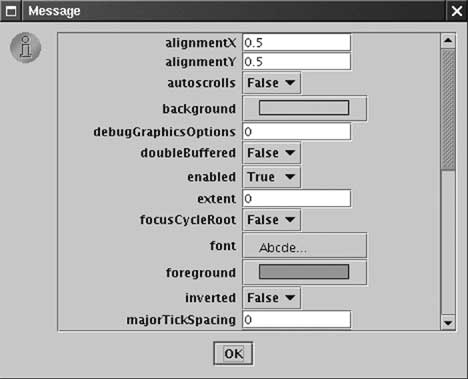
Task: Focus the debugGraphicsOptions field
Action: (297, 132)
